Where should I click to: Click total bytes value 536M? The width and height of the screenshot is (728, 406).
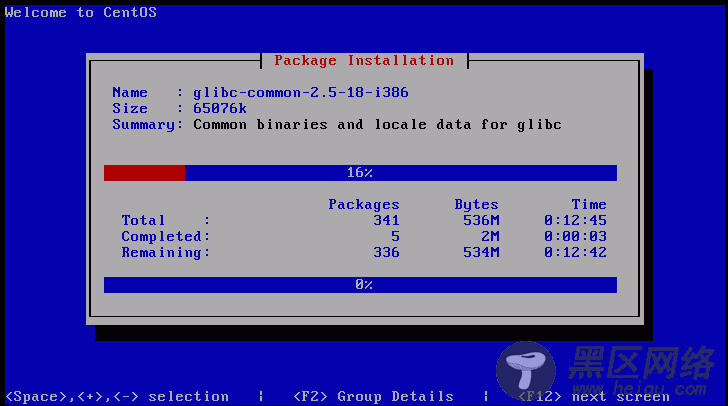pos(481,220)
